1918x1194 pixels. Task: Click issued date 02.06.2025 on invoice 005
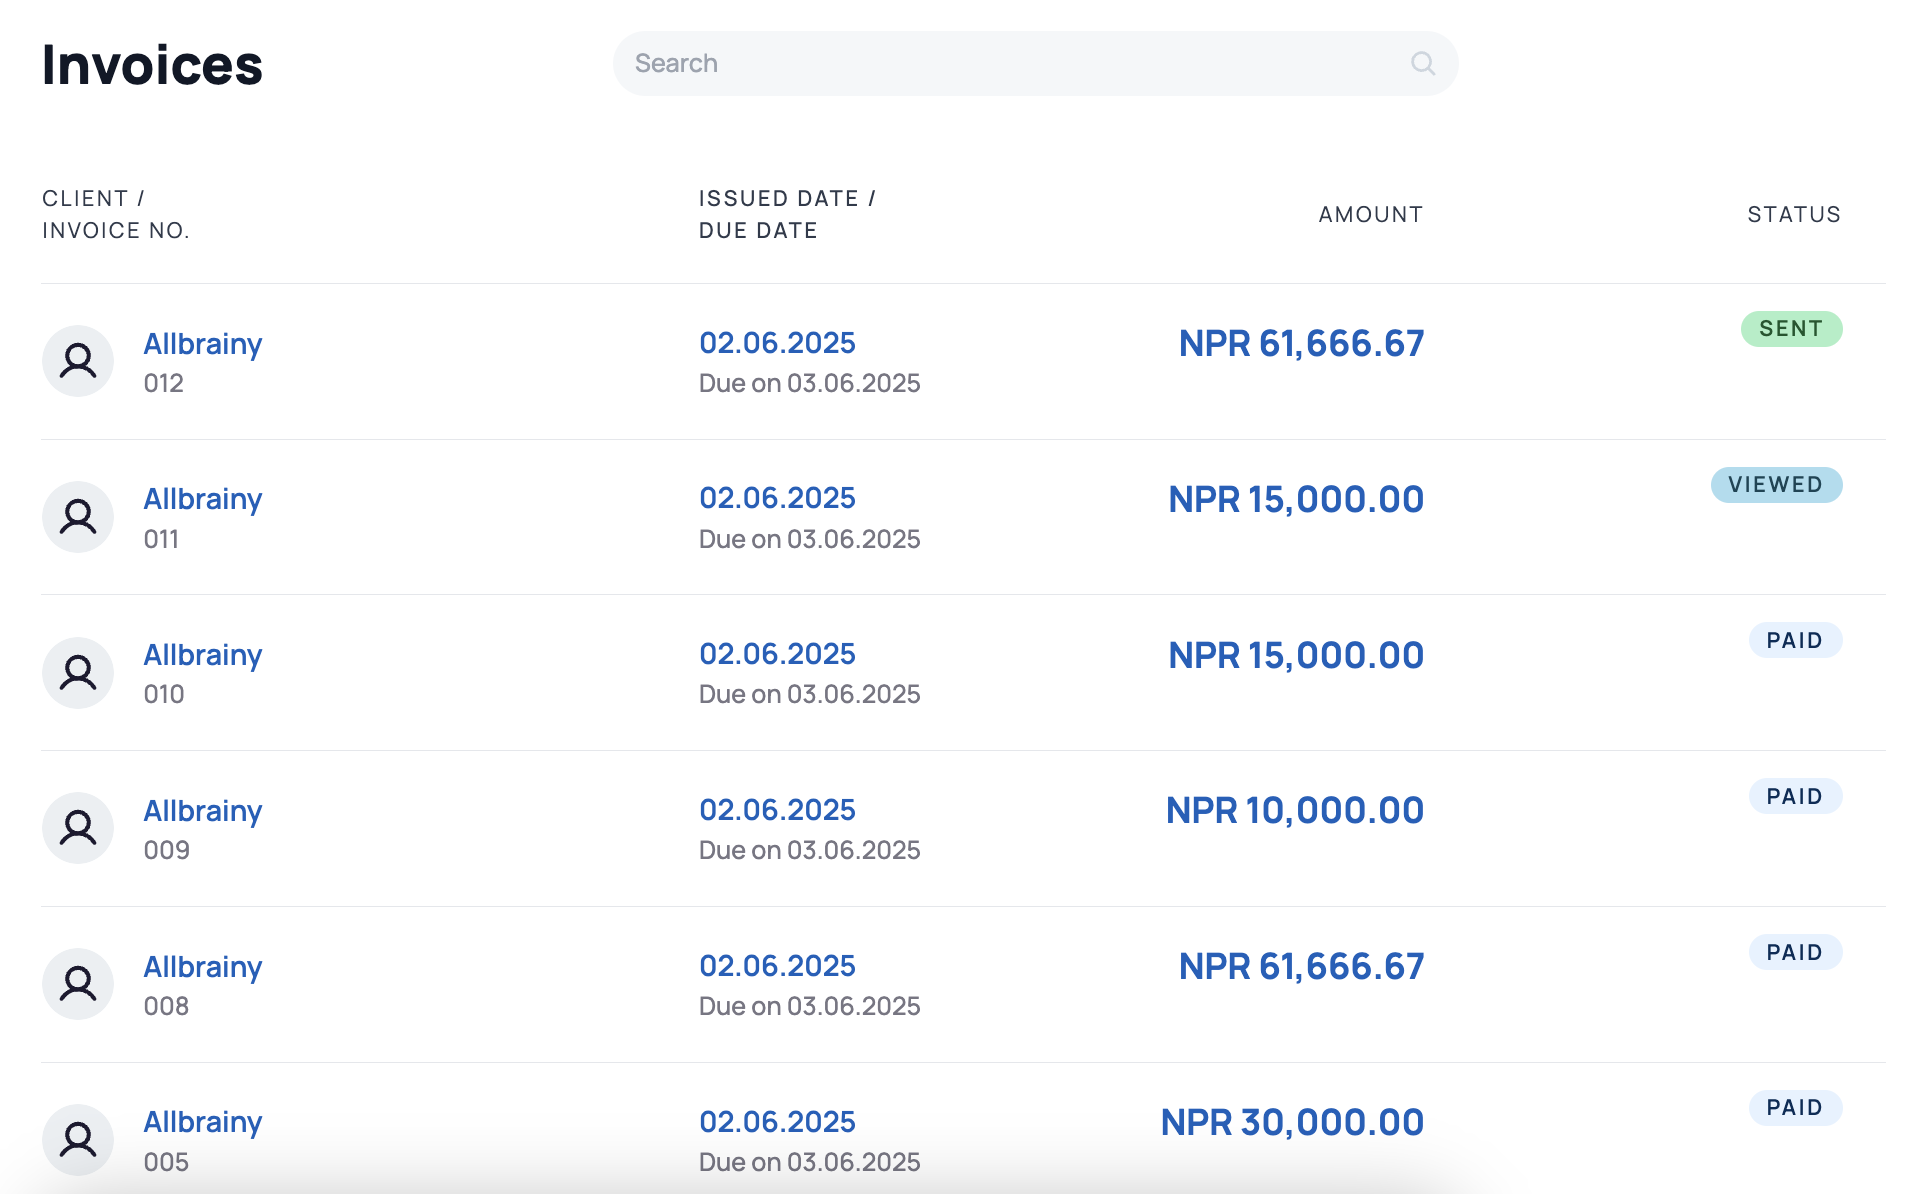coord(777,1121)
